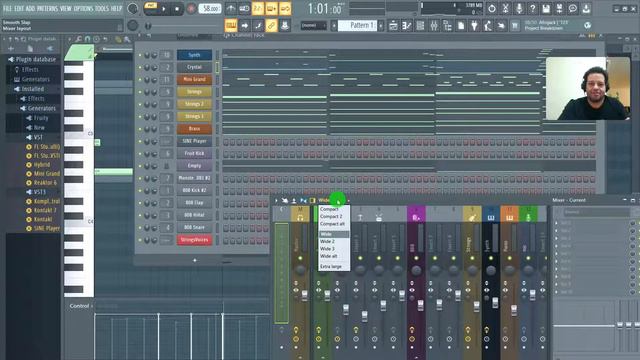The height and width of the screenshot is (360, 640).
Task: Choose Compact from mixer layout menu
Action: click(333, 209)
